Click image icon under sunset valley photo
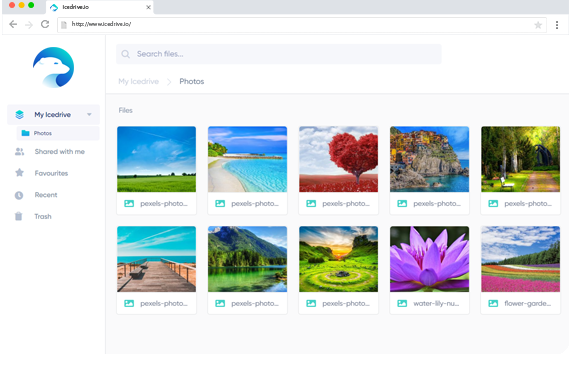 311,303
